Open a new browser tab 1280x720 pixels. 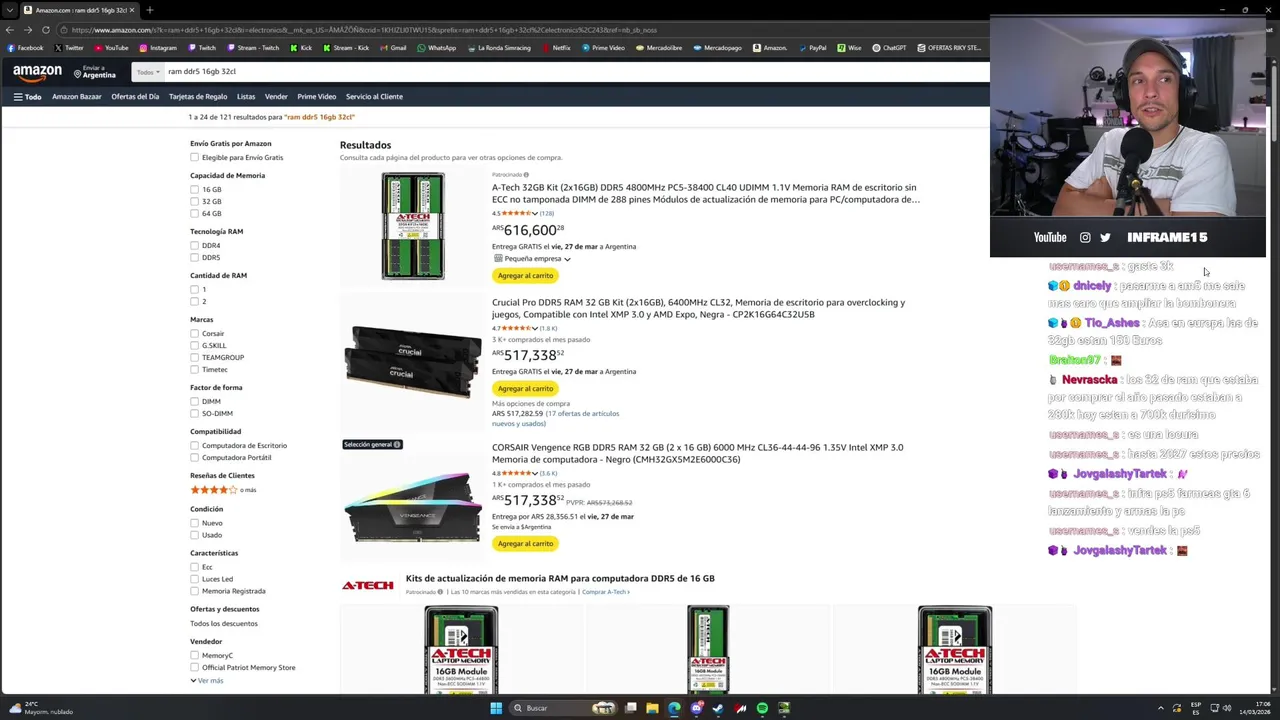(x=149, y=10)
